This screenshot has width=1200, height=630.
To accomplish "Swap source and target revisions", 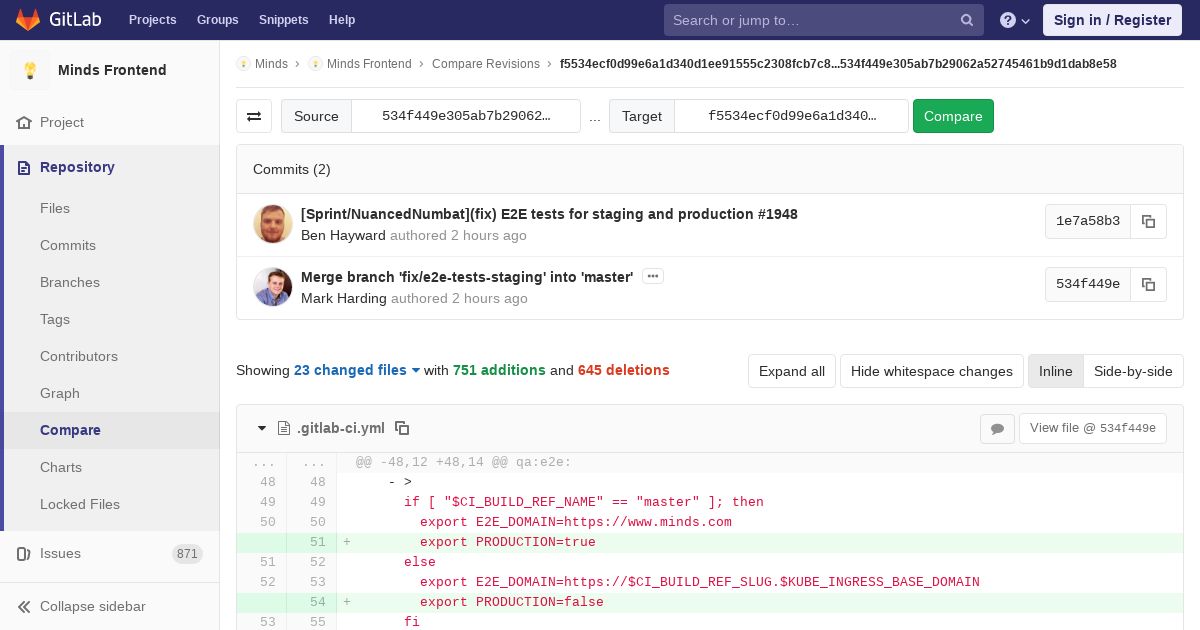I will click(x=254, y=116).
